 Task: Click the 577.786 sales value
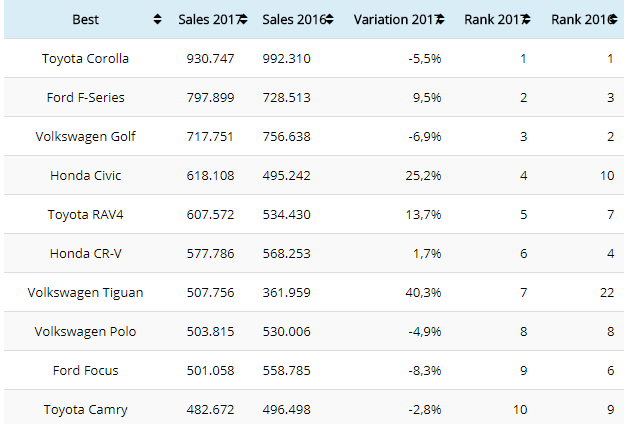point(210,254)
